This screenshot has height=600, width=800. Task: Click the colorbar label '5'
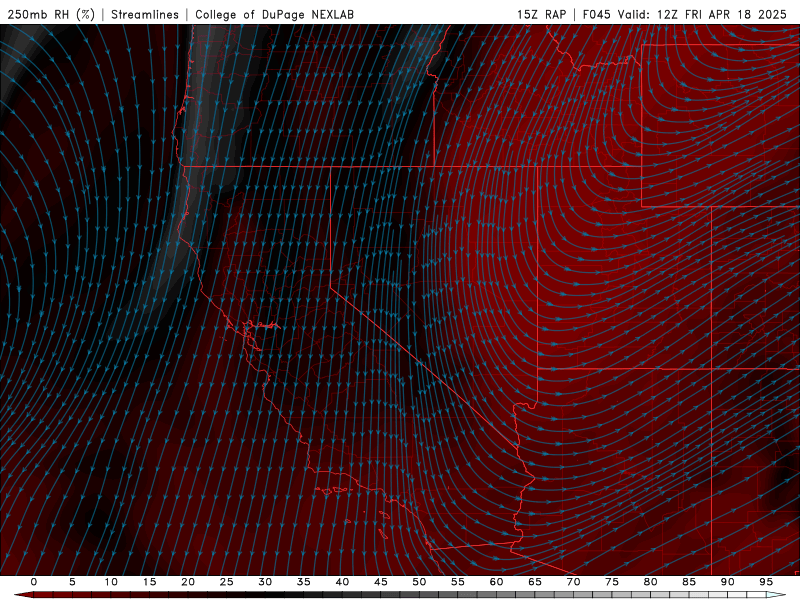click(x=72, y=582)
